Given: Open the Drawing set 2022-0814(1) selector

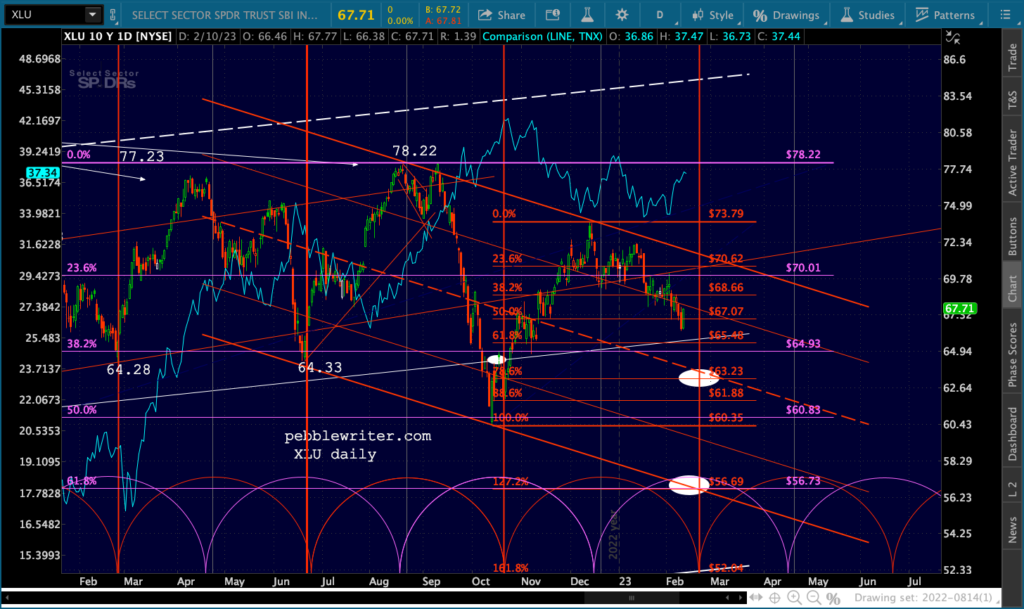Looking at the screenshot, I should pos(928,597).
